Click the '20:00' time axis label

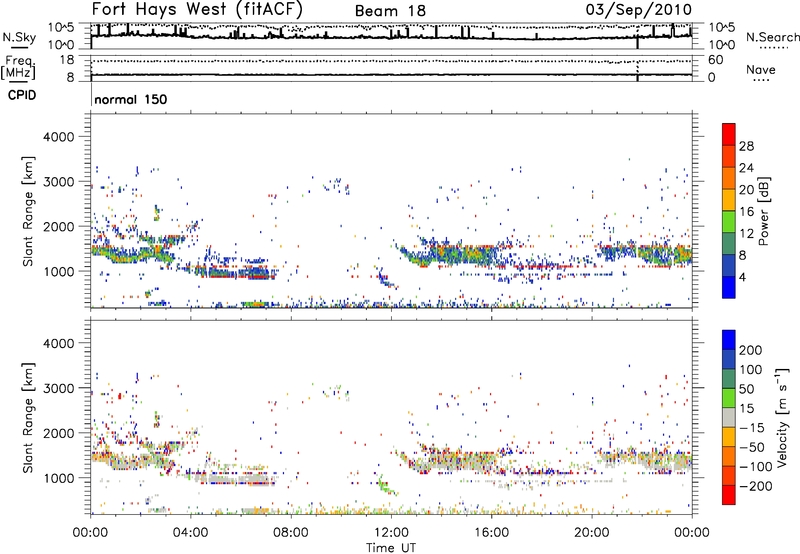click(592, 533)
